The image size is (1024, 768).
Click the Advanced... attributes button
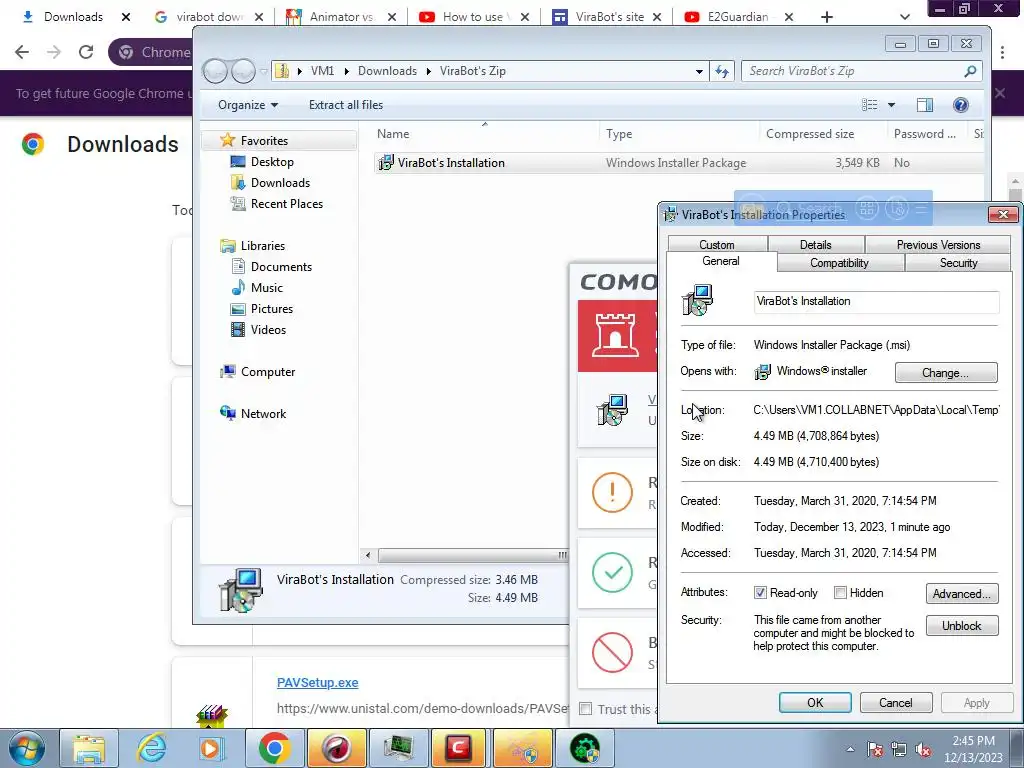click(961, 594)
